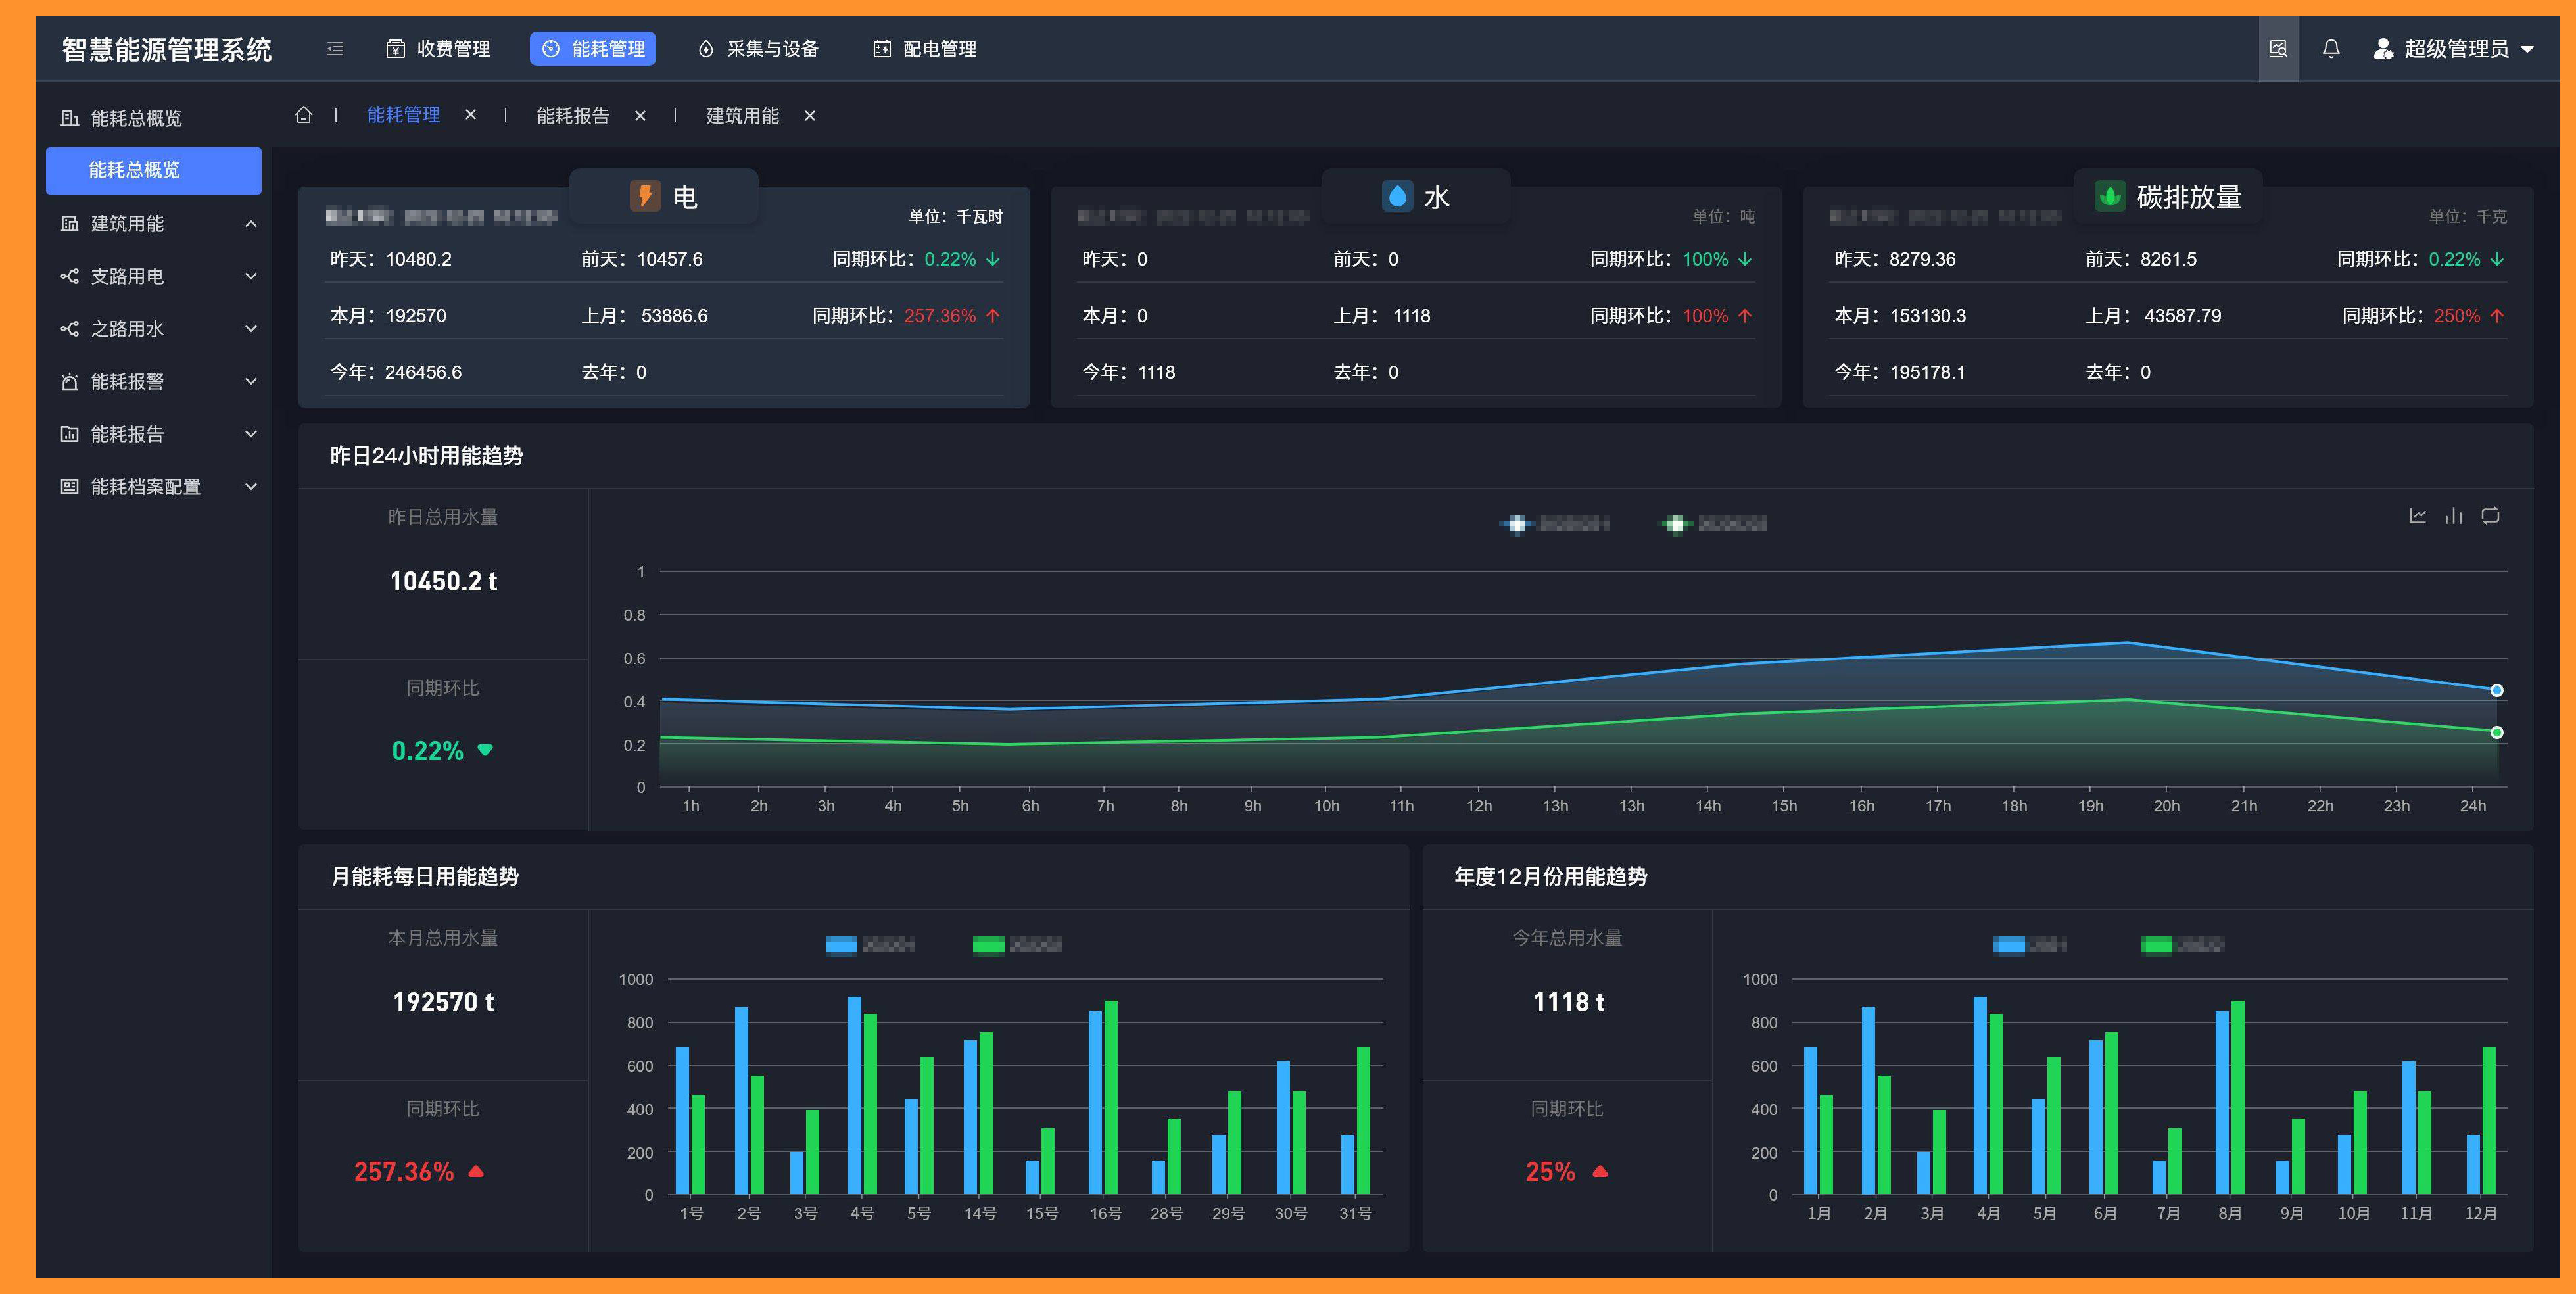Click the blue swatch in the yearly chart legend

pos(2008,944)
